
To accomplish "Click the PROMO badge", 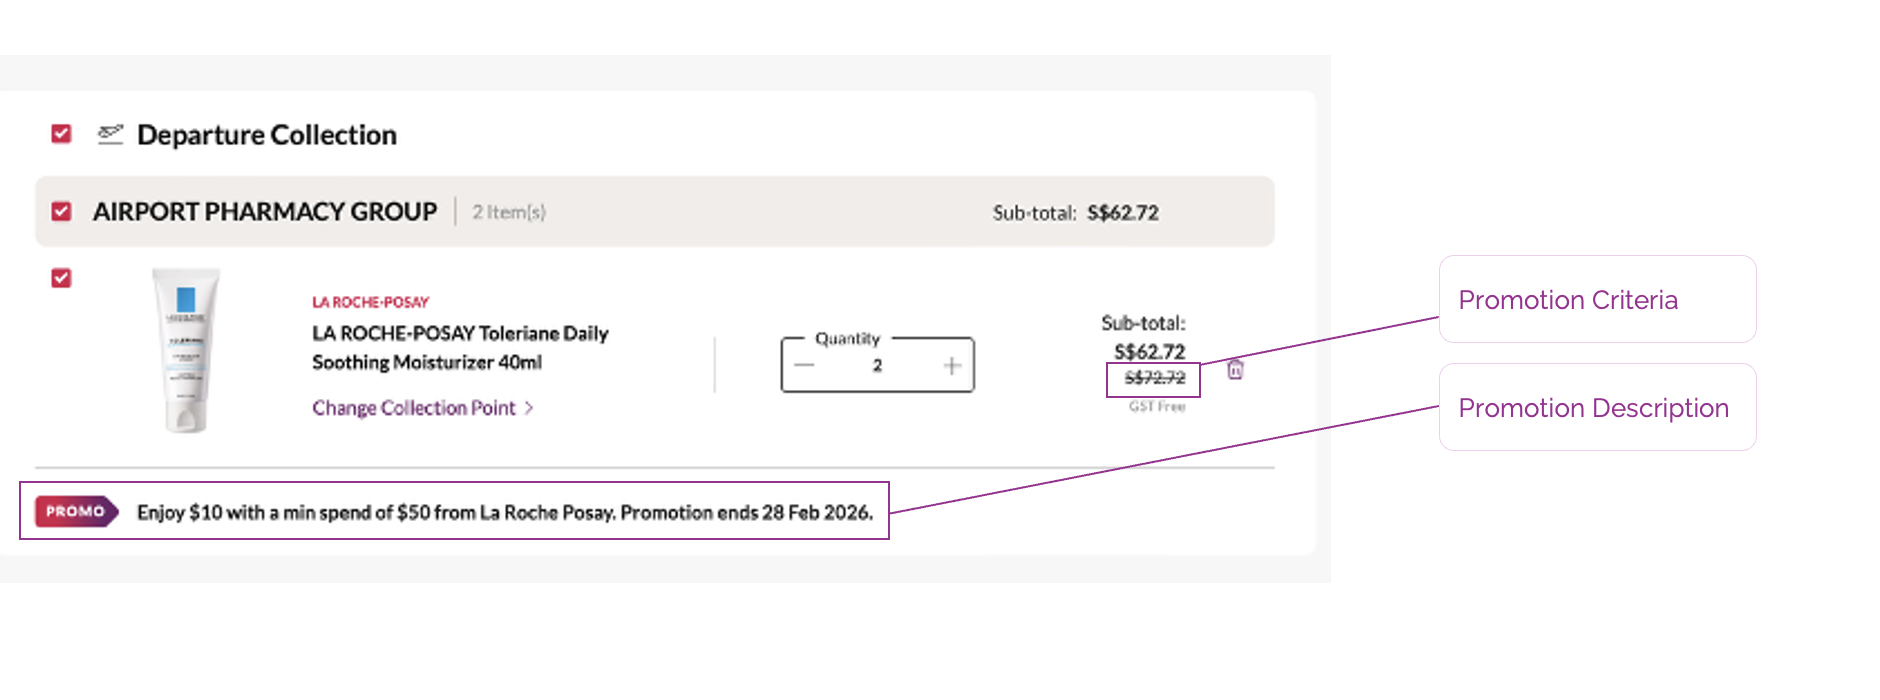I will [76, 512].
